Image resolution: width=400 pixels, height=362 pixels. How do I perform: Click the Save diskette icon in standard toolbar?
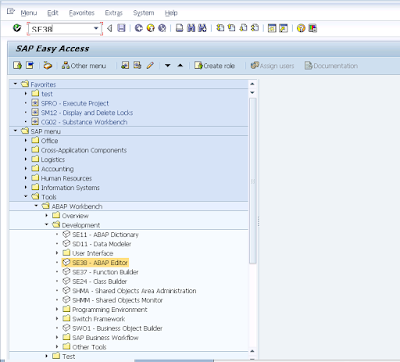[121, 28]
